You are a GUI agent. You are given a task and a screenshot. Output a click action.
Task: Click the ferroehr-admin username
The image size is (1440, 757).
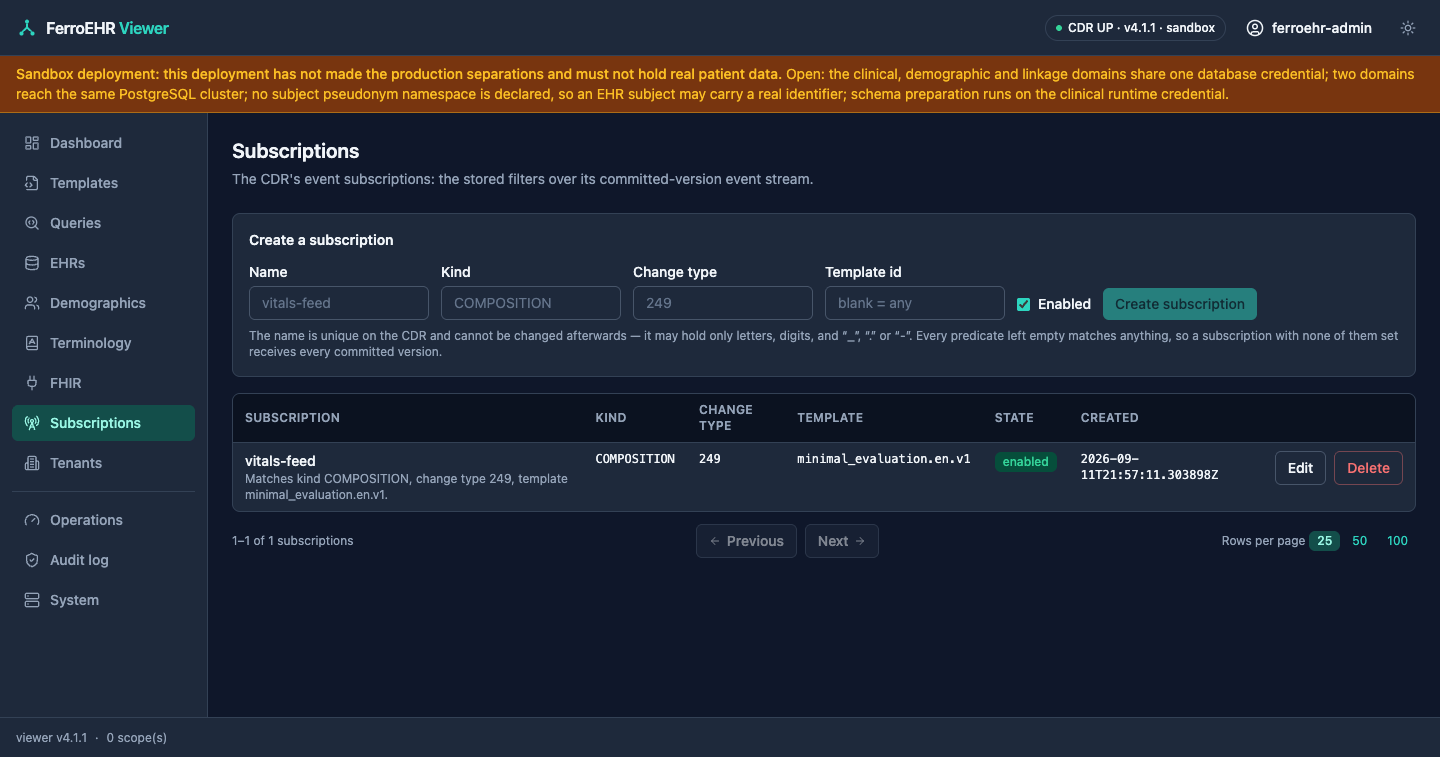tap(1322, 28)
